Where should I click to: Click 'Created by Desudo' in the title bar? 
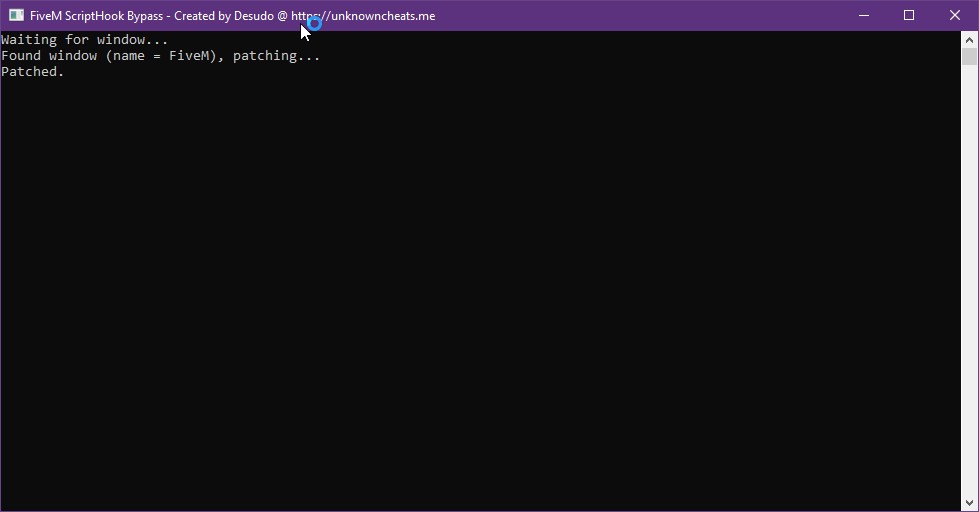tap(223, 16)
